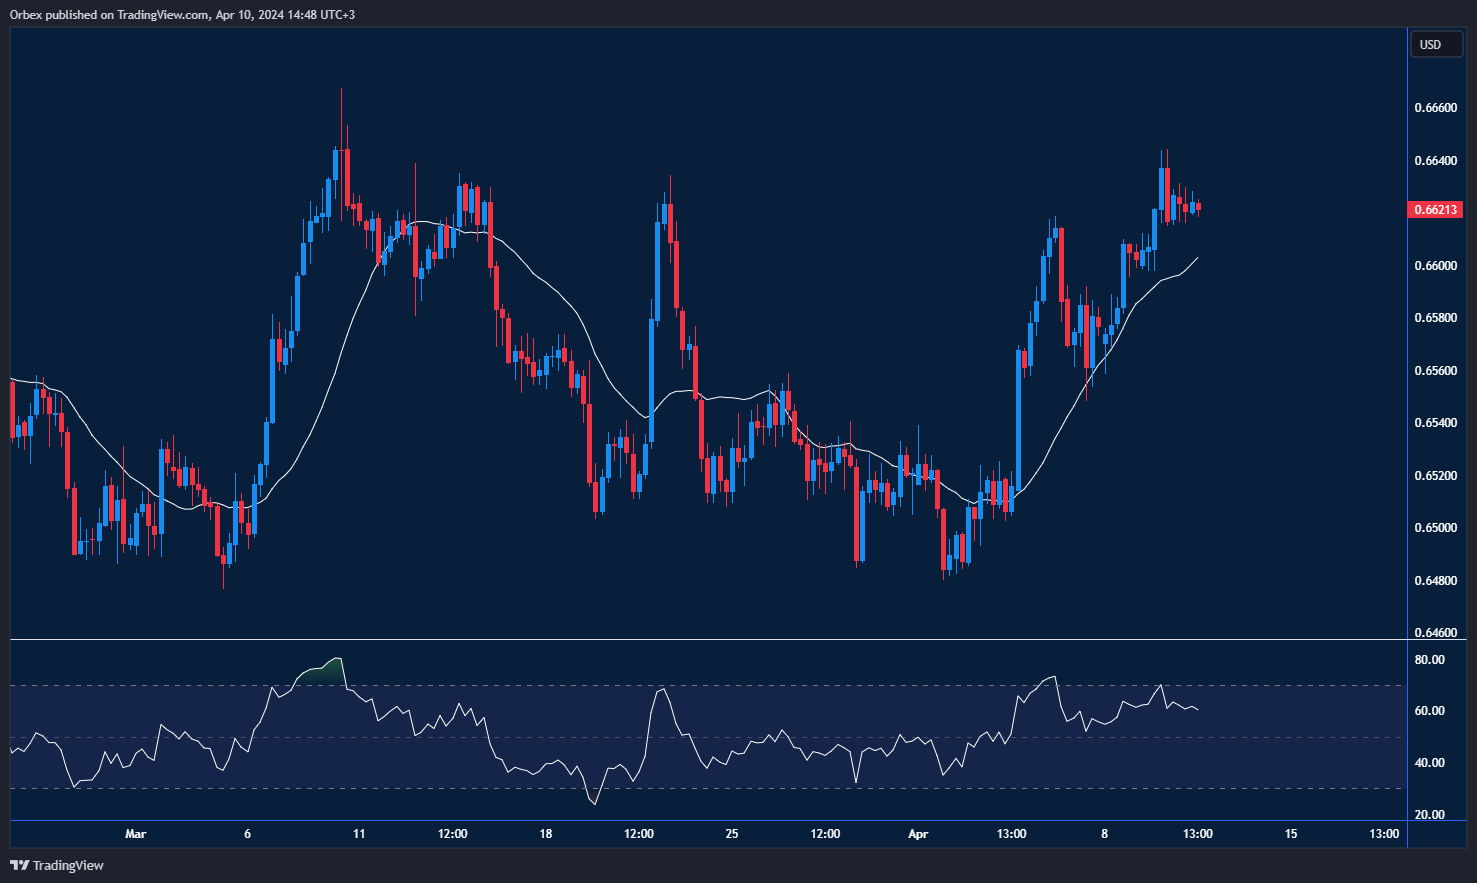Click date 11 on the time axis
Image resolution: width=1477 pixels, height=883 pixels.
coord(359,834)
